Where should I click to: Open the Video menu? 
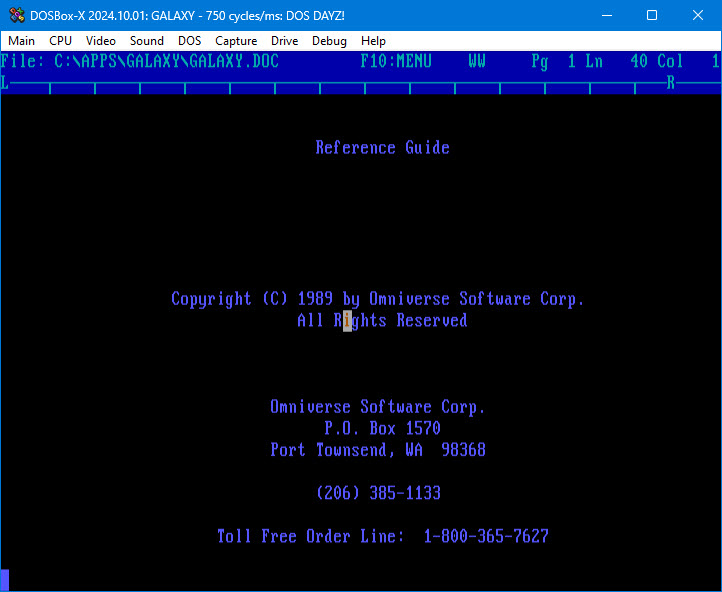pos(100,41)
